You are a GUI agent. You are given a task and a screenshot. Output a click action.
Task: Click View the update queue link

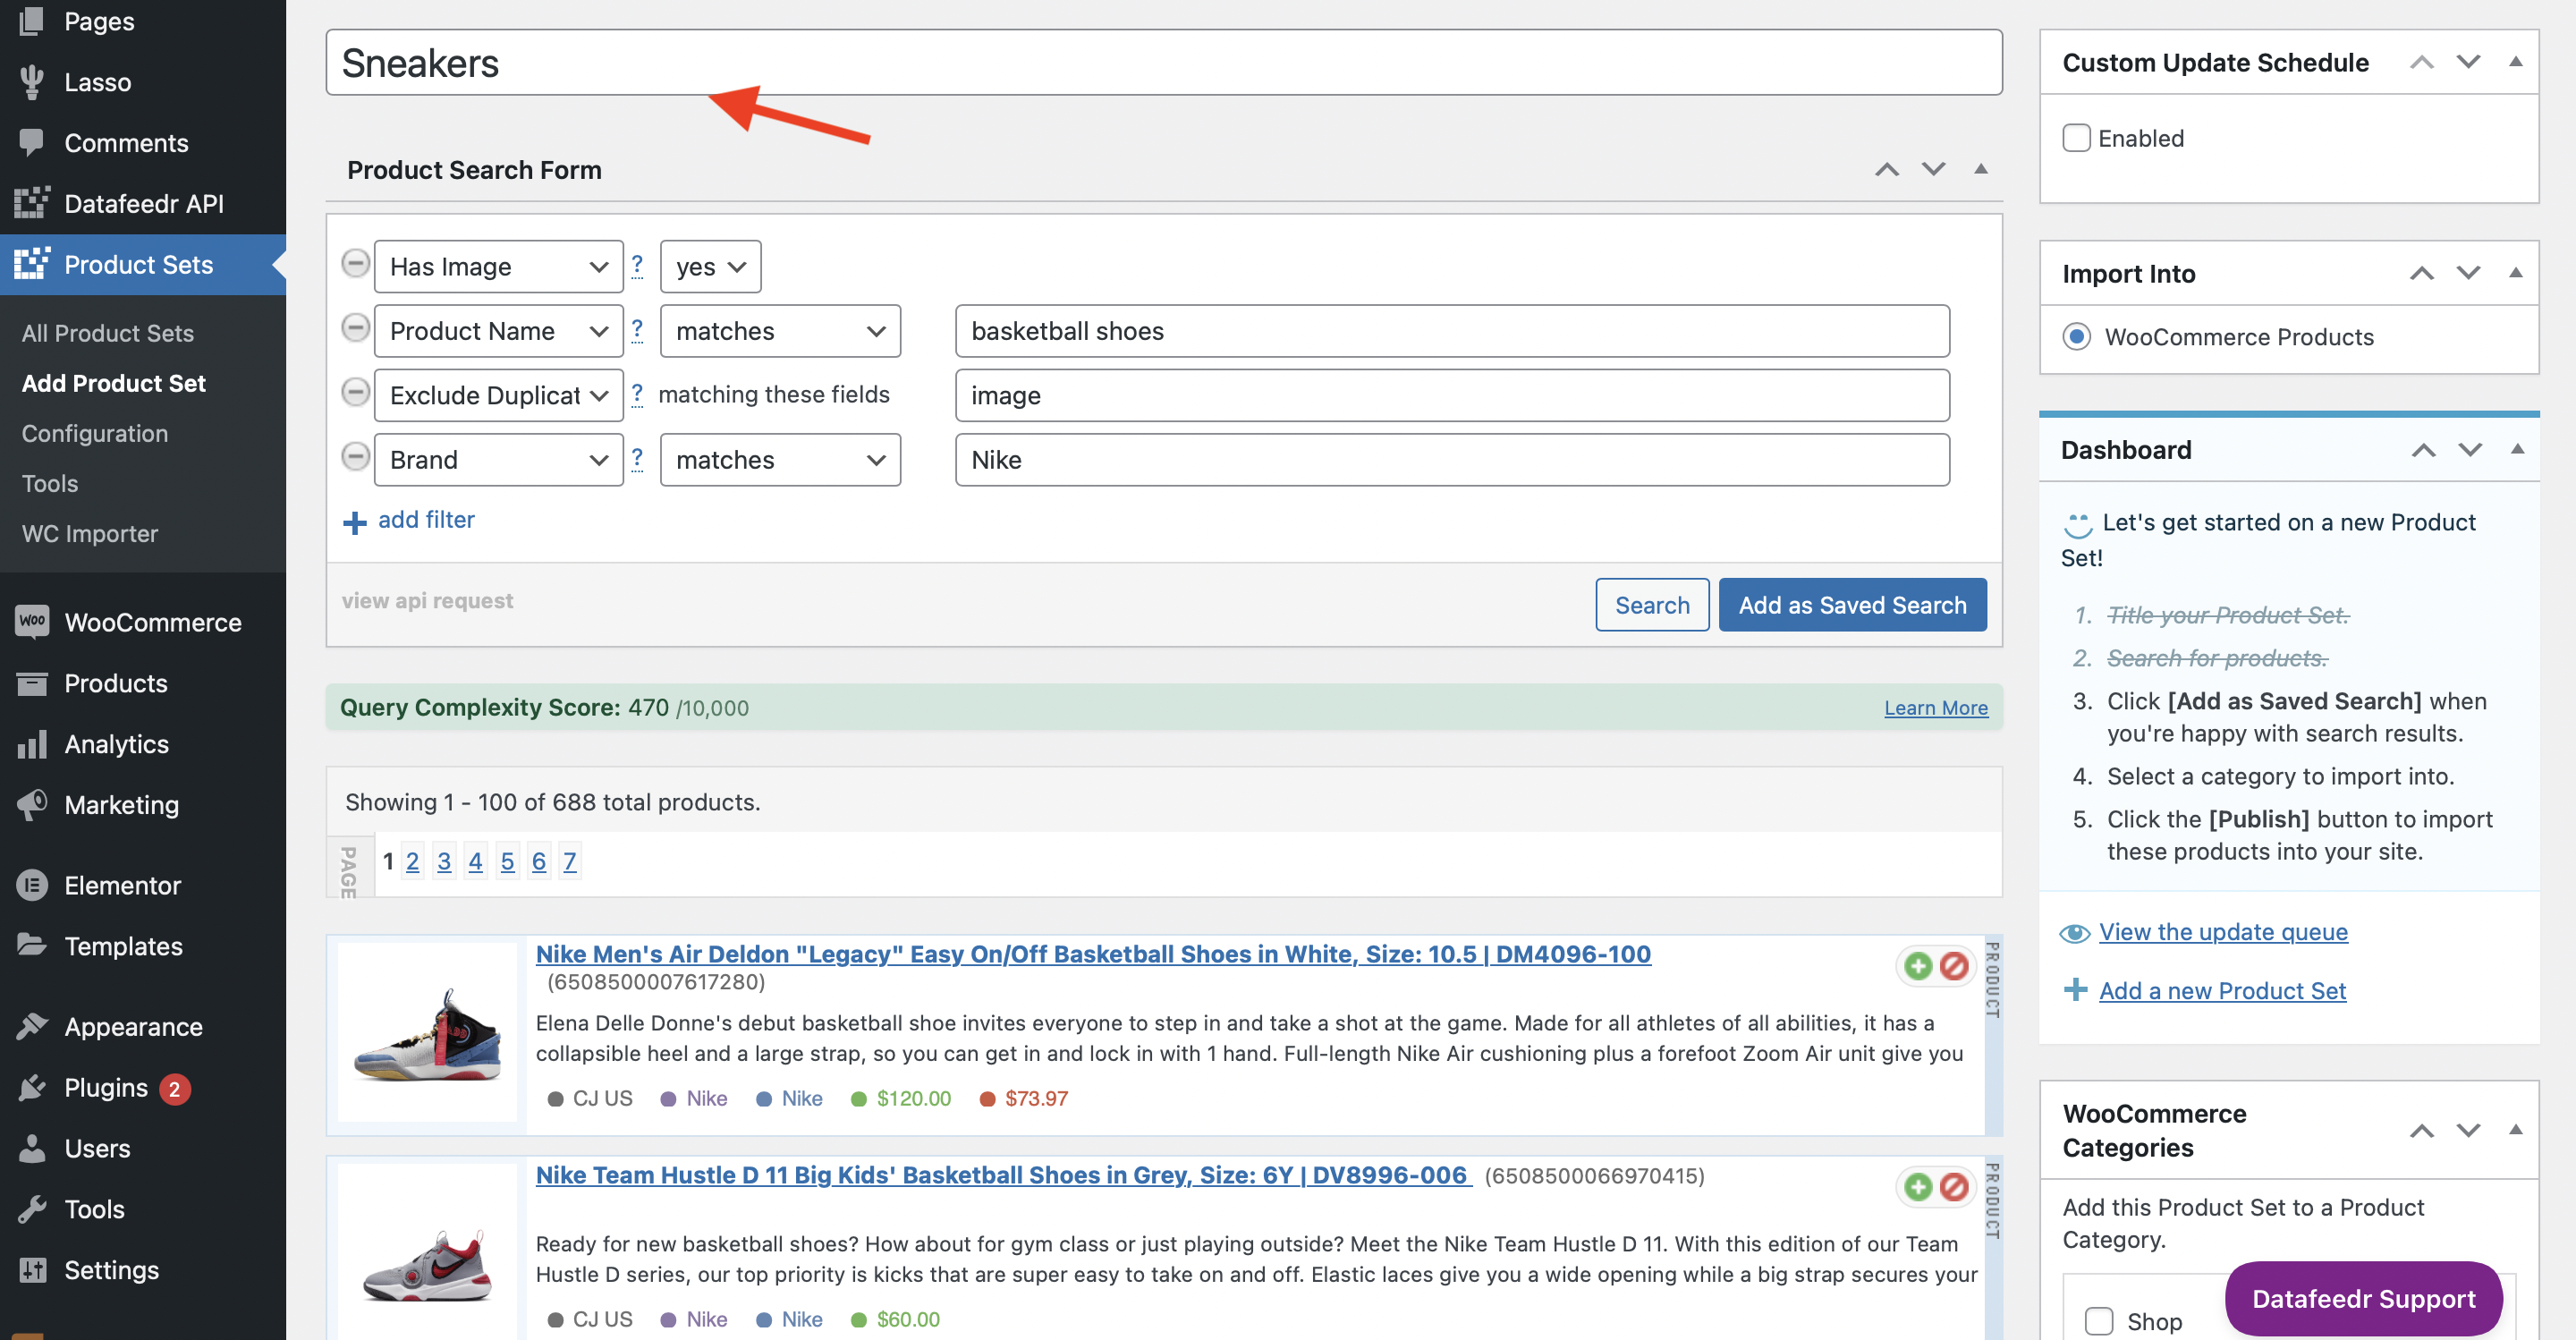coord(2222,931)
